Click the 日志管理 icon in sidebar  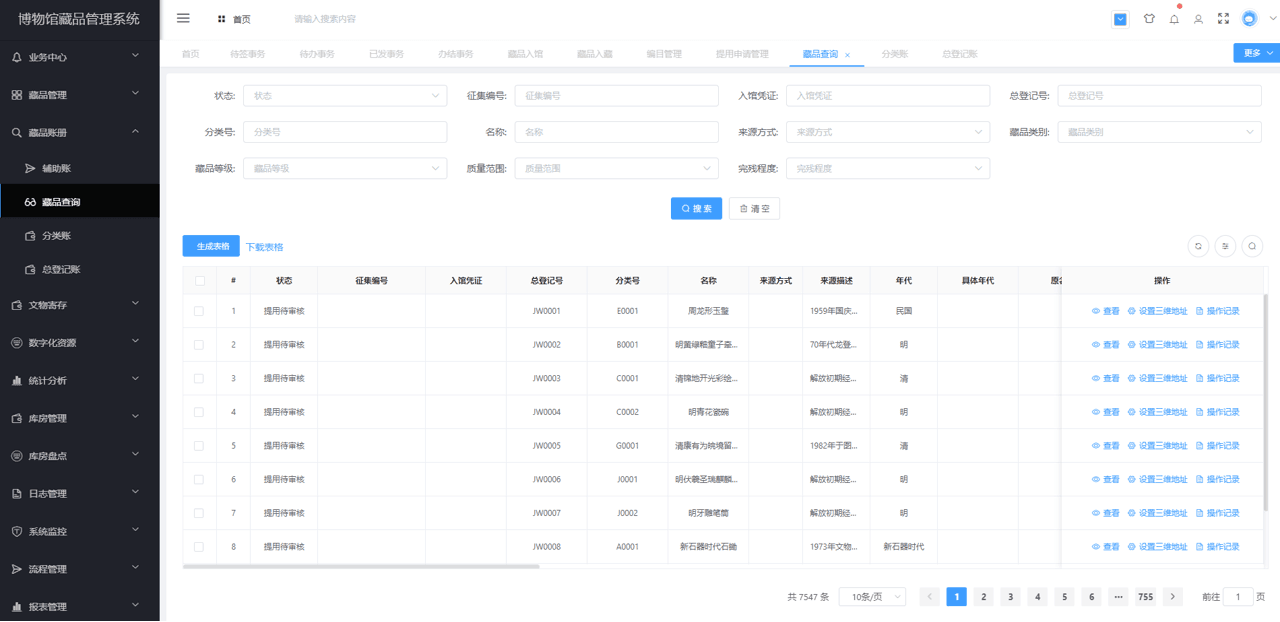click(17, 494)
